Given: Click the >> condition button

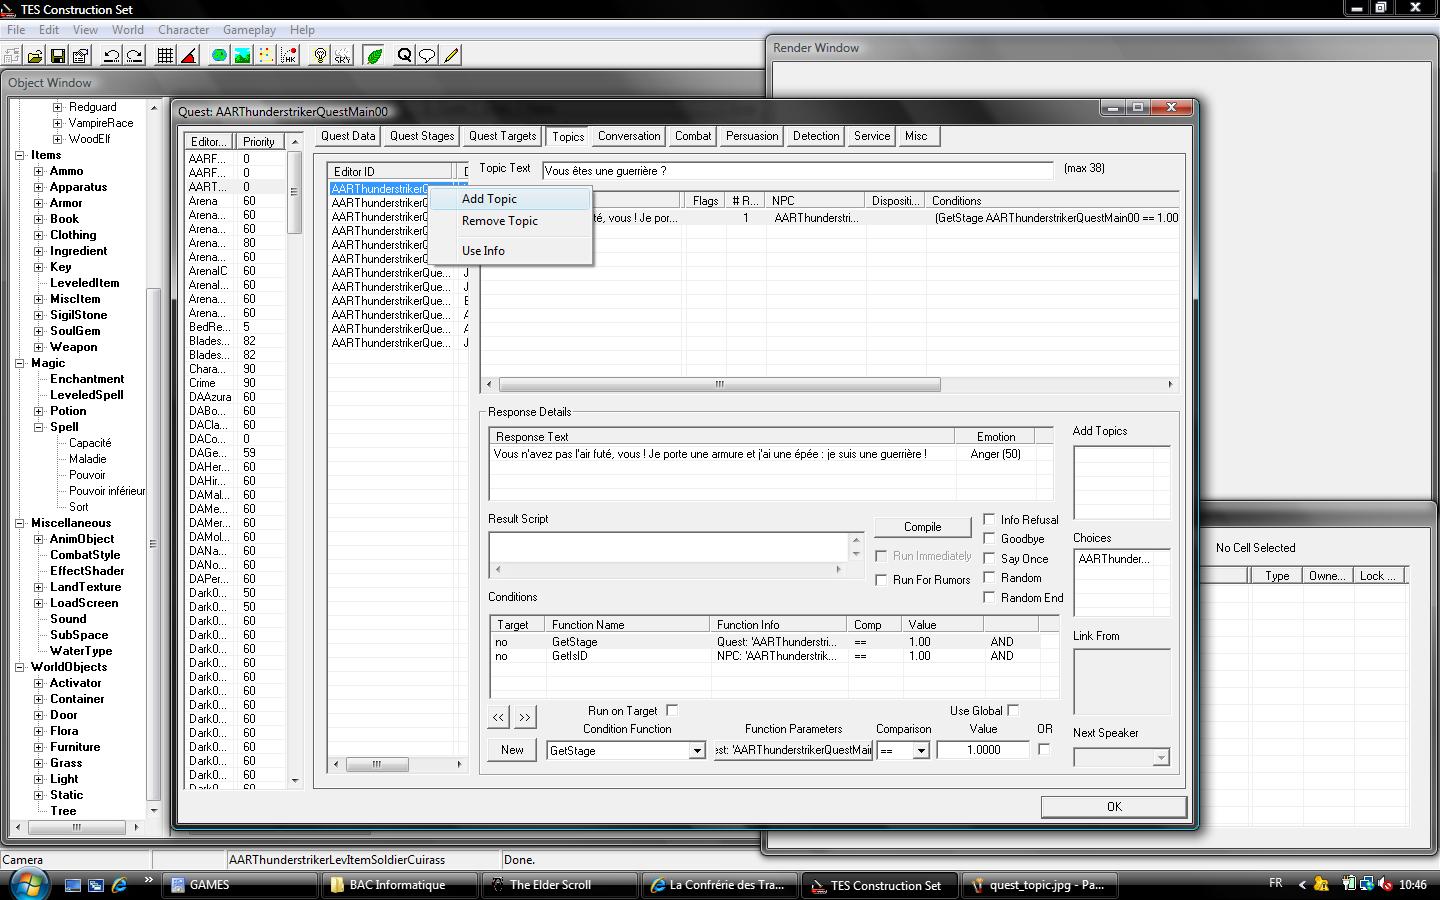Looking at the screenshot, I should [x=524, y=717].
